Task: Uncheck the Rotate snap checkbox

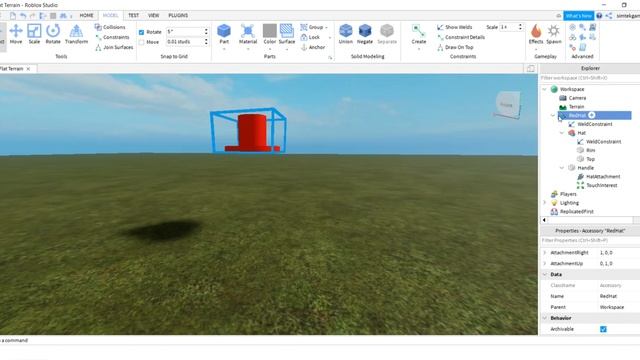Action: [142, 32]
